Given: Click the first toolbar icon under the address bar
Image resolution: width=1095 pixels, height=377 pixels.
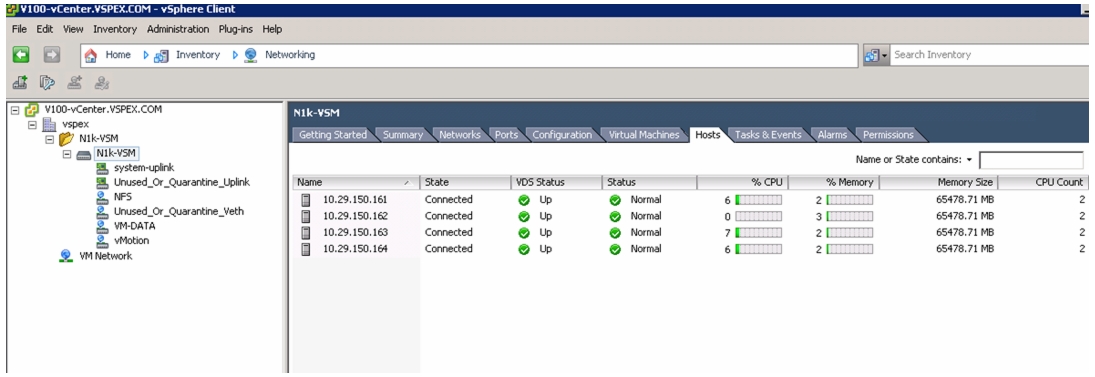Looking at the screenshot, I should point(20,83).
